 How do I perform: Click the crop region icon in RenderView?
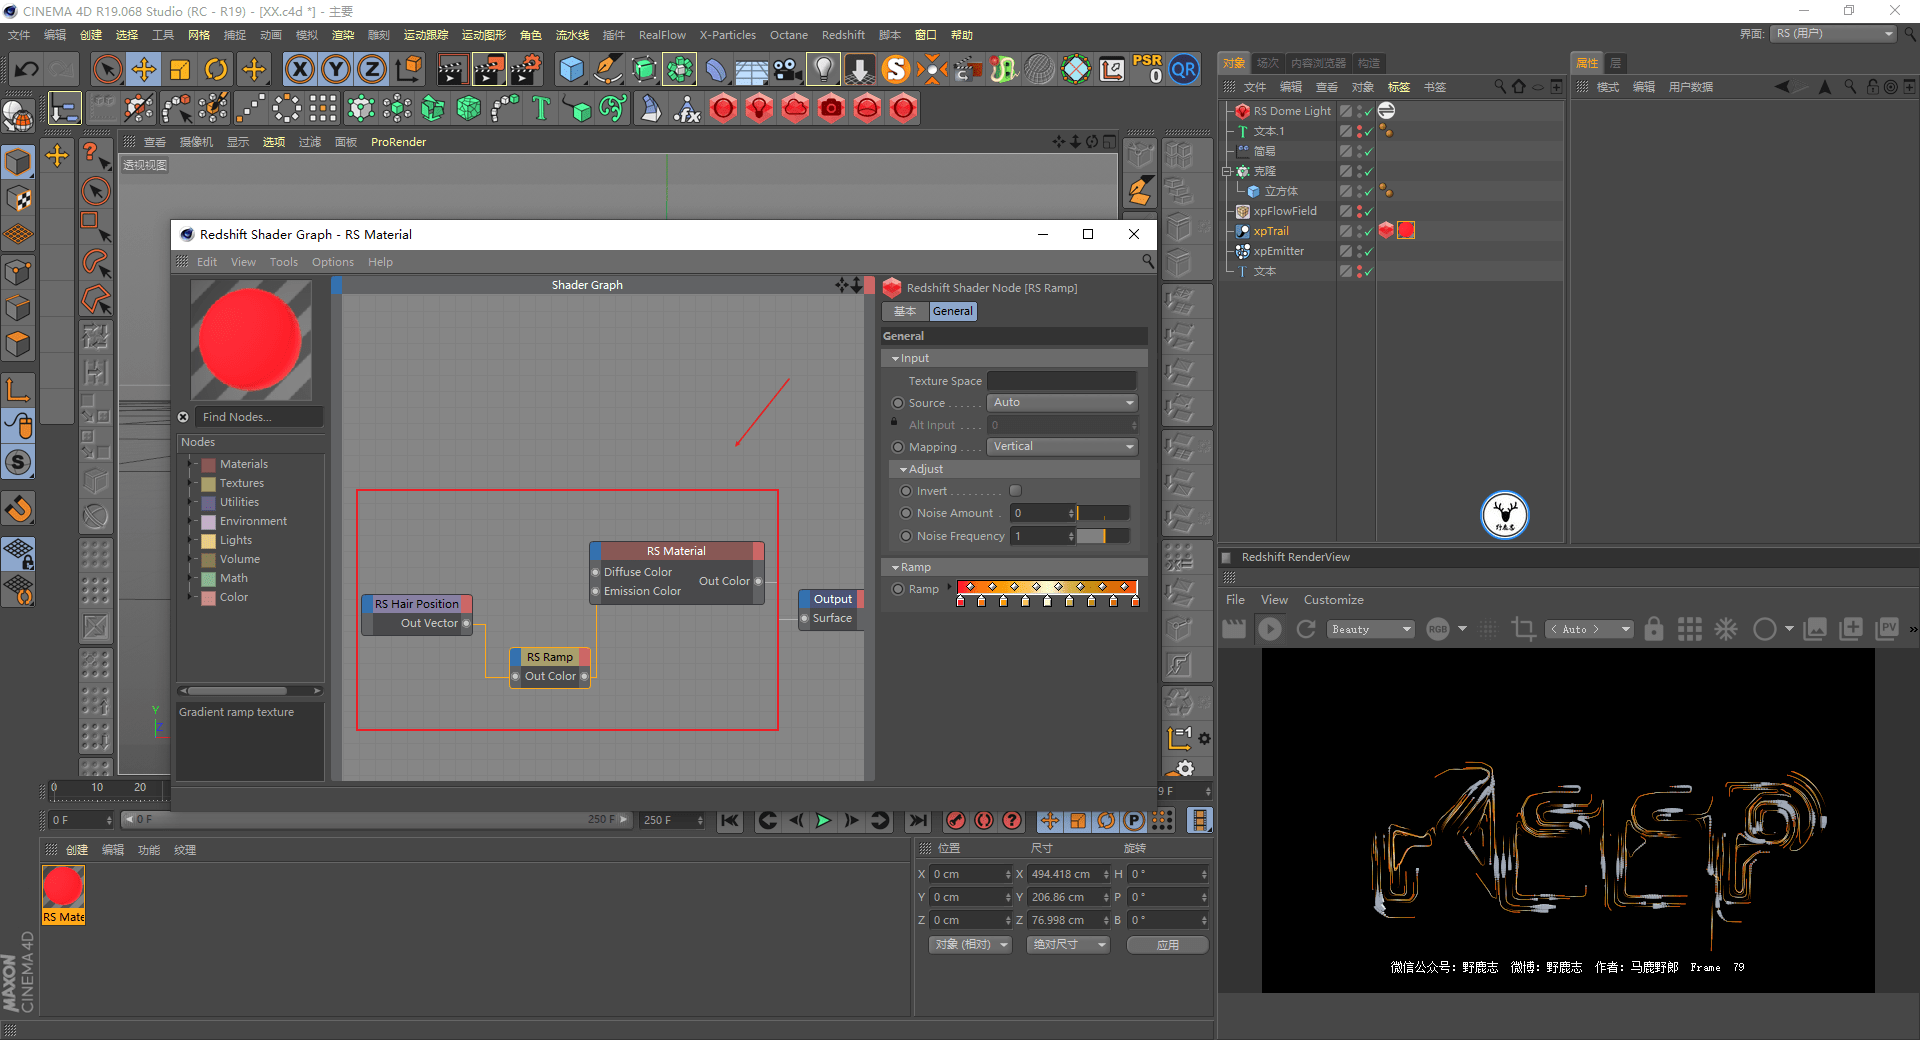point(1523,629)
